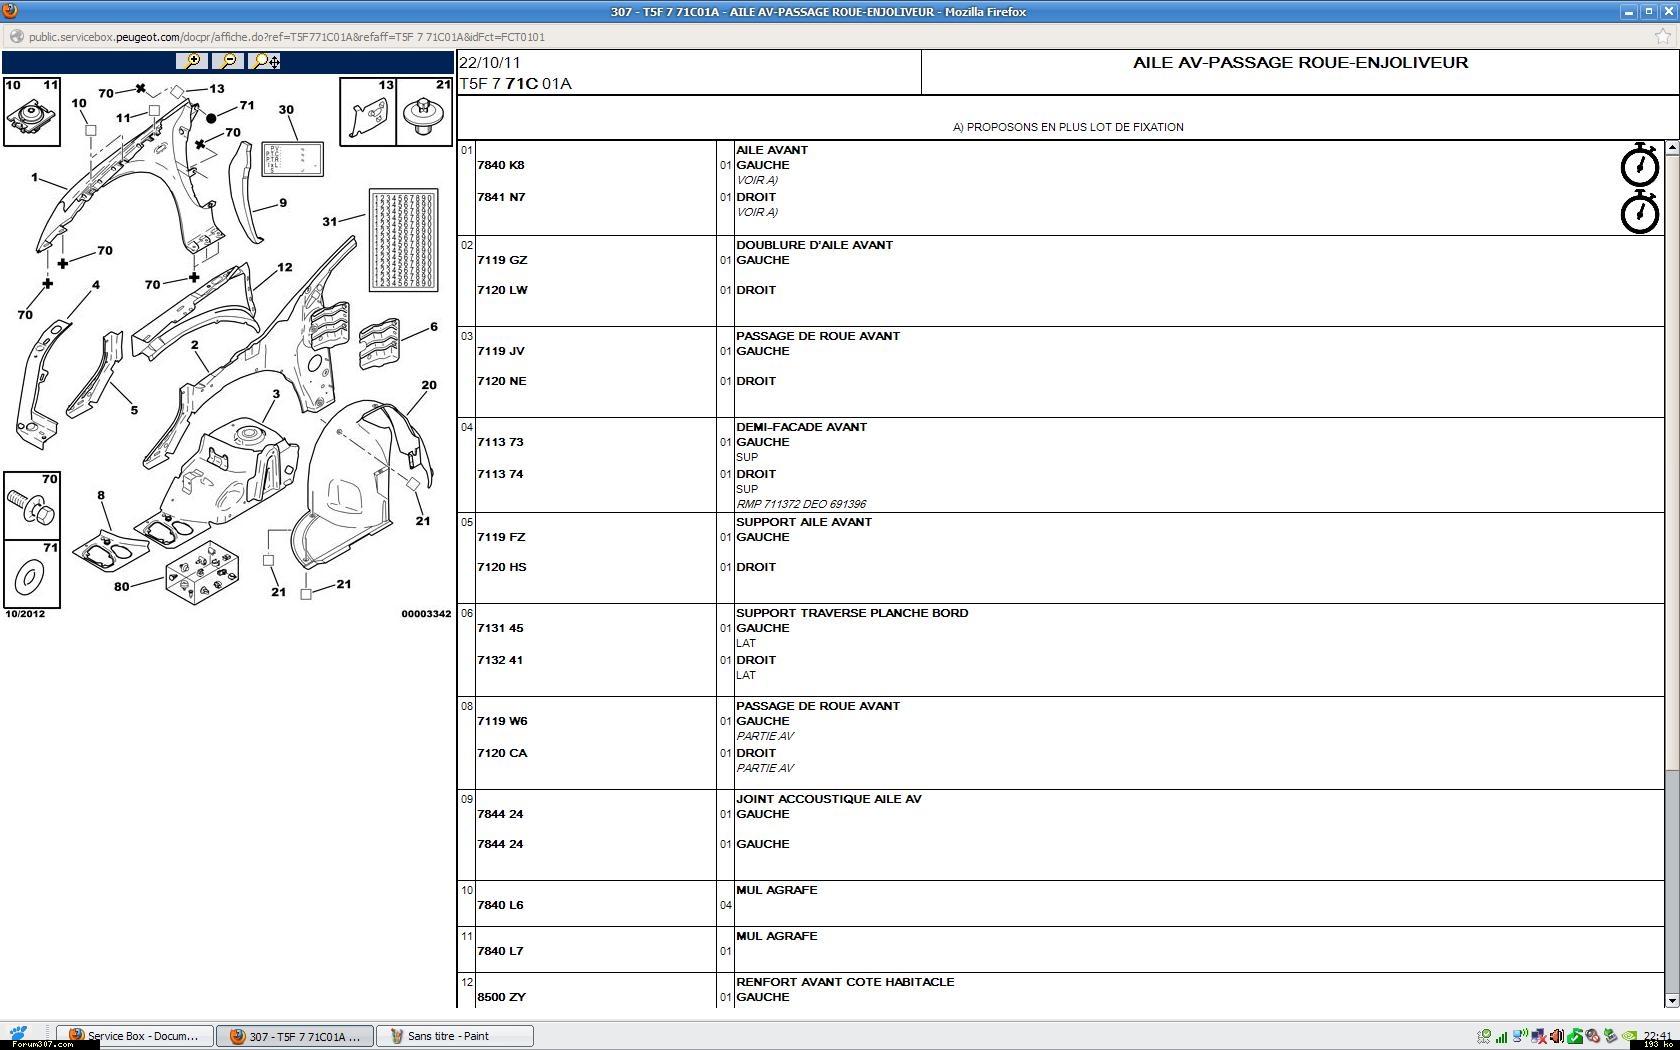
Task: Click heading RENFORT AVANT COTE HABITACLE
Action: pyautogui.click(x=845, y=982)
